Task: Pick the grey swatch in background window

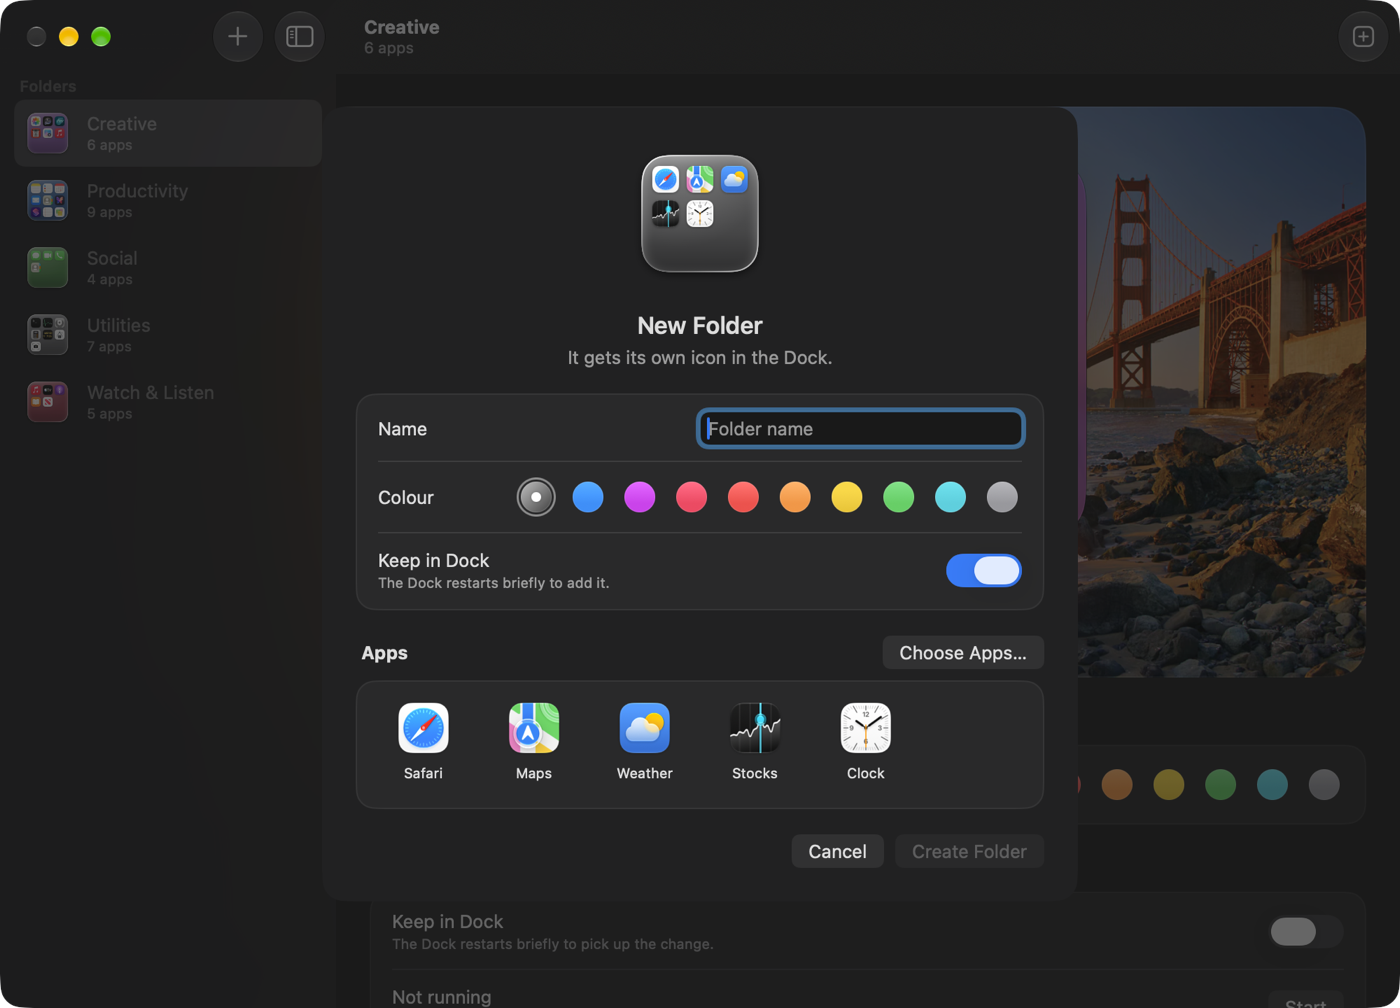Action: pyautogui.click(x=1324, y=784)
